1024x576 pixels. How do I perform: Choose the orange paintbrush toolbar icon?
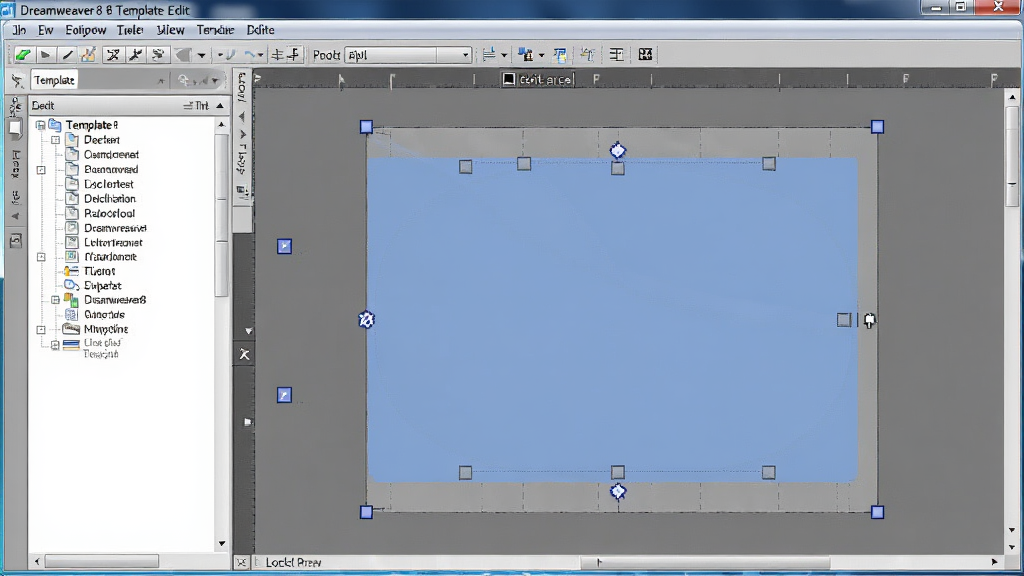point(88,55)
